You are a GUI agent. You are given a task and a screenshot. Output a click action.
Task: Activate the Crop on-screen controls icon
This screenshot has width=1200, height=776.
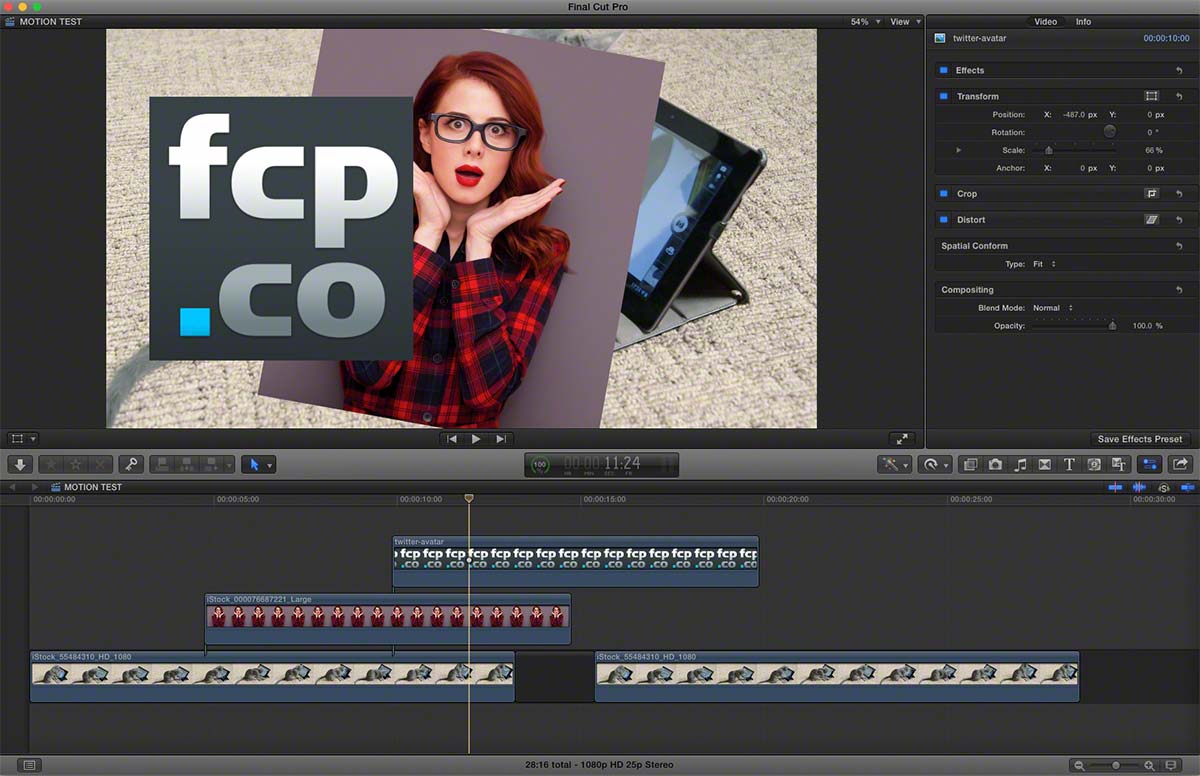[1152, 193]
